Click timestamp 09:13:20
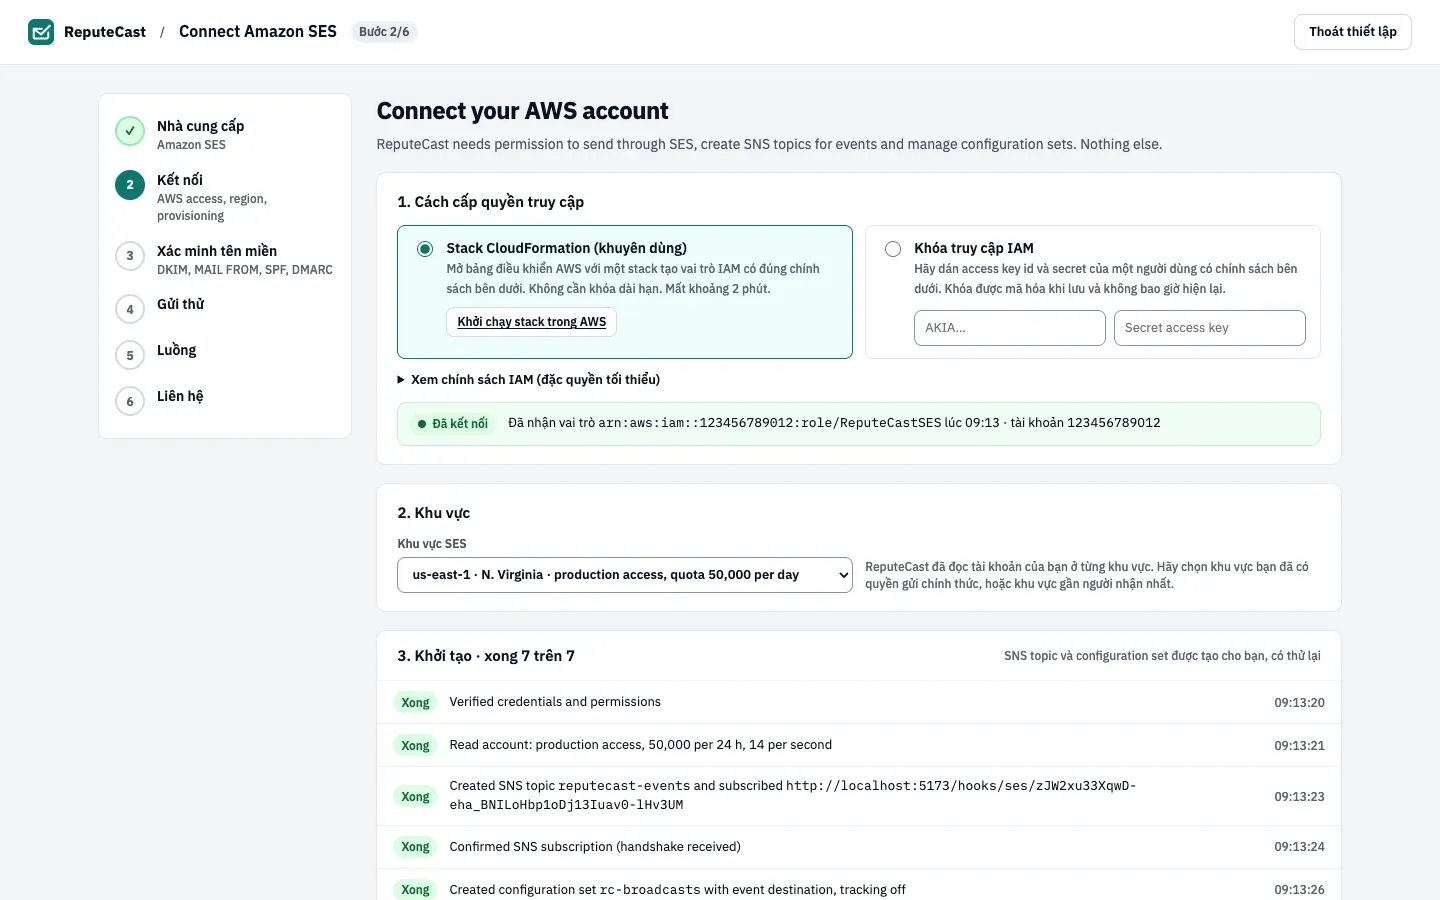The width and height of the screenshot is (1440, 900). coord(1299,703)
